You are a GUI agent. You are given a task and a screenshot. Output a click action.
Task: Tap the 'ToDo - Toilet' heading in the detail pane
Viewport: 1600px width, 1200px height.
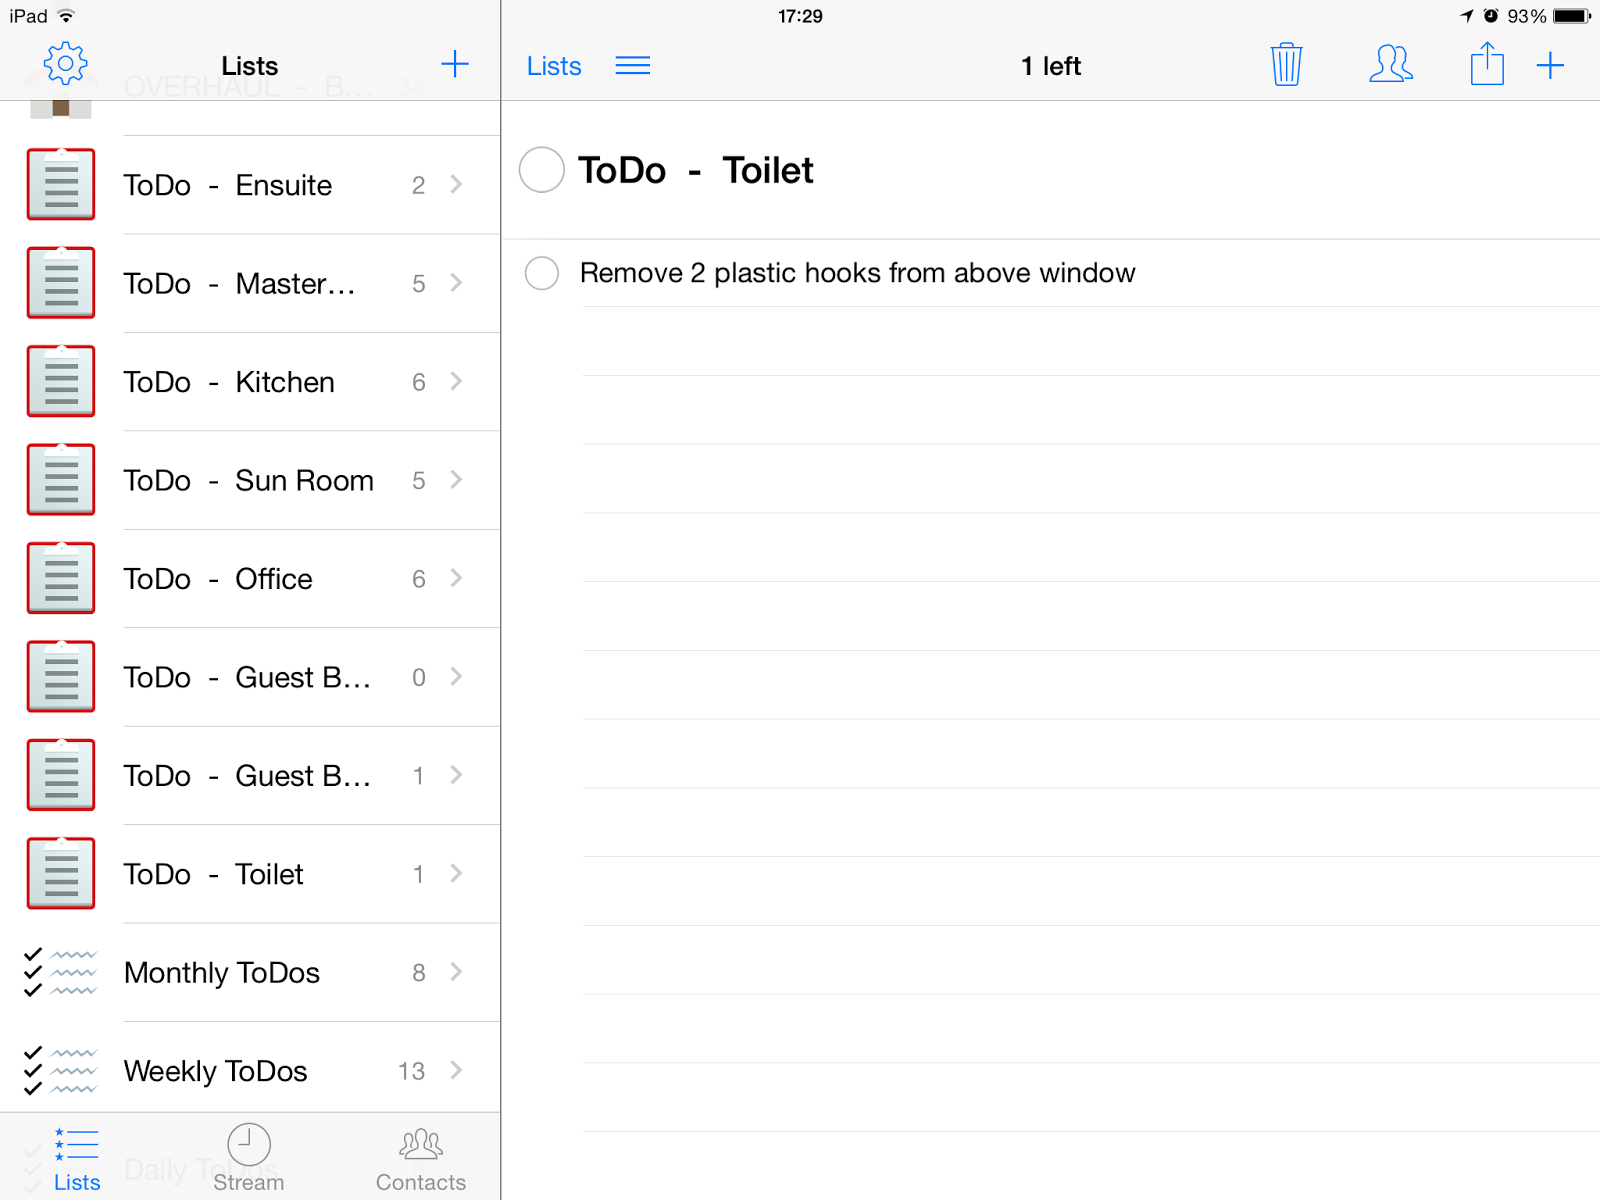pyautogui.click(x=696, y=171)
